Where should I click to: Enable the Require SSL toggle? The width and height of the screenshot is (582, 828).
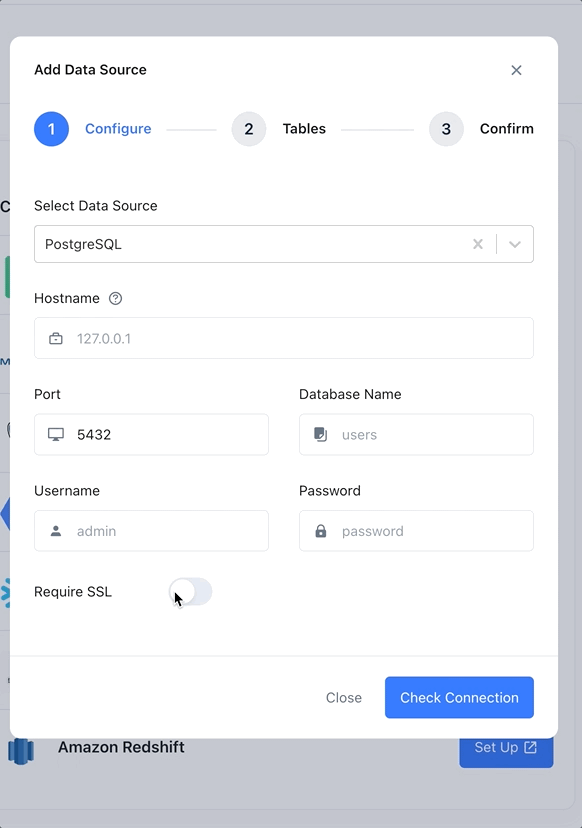[x=191, y=592]
